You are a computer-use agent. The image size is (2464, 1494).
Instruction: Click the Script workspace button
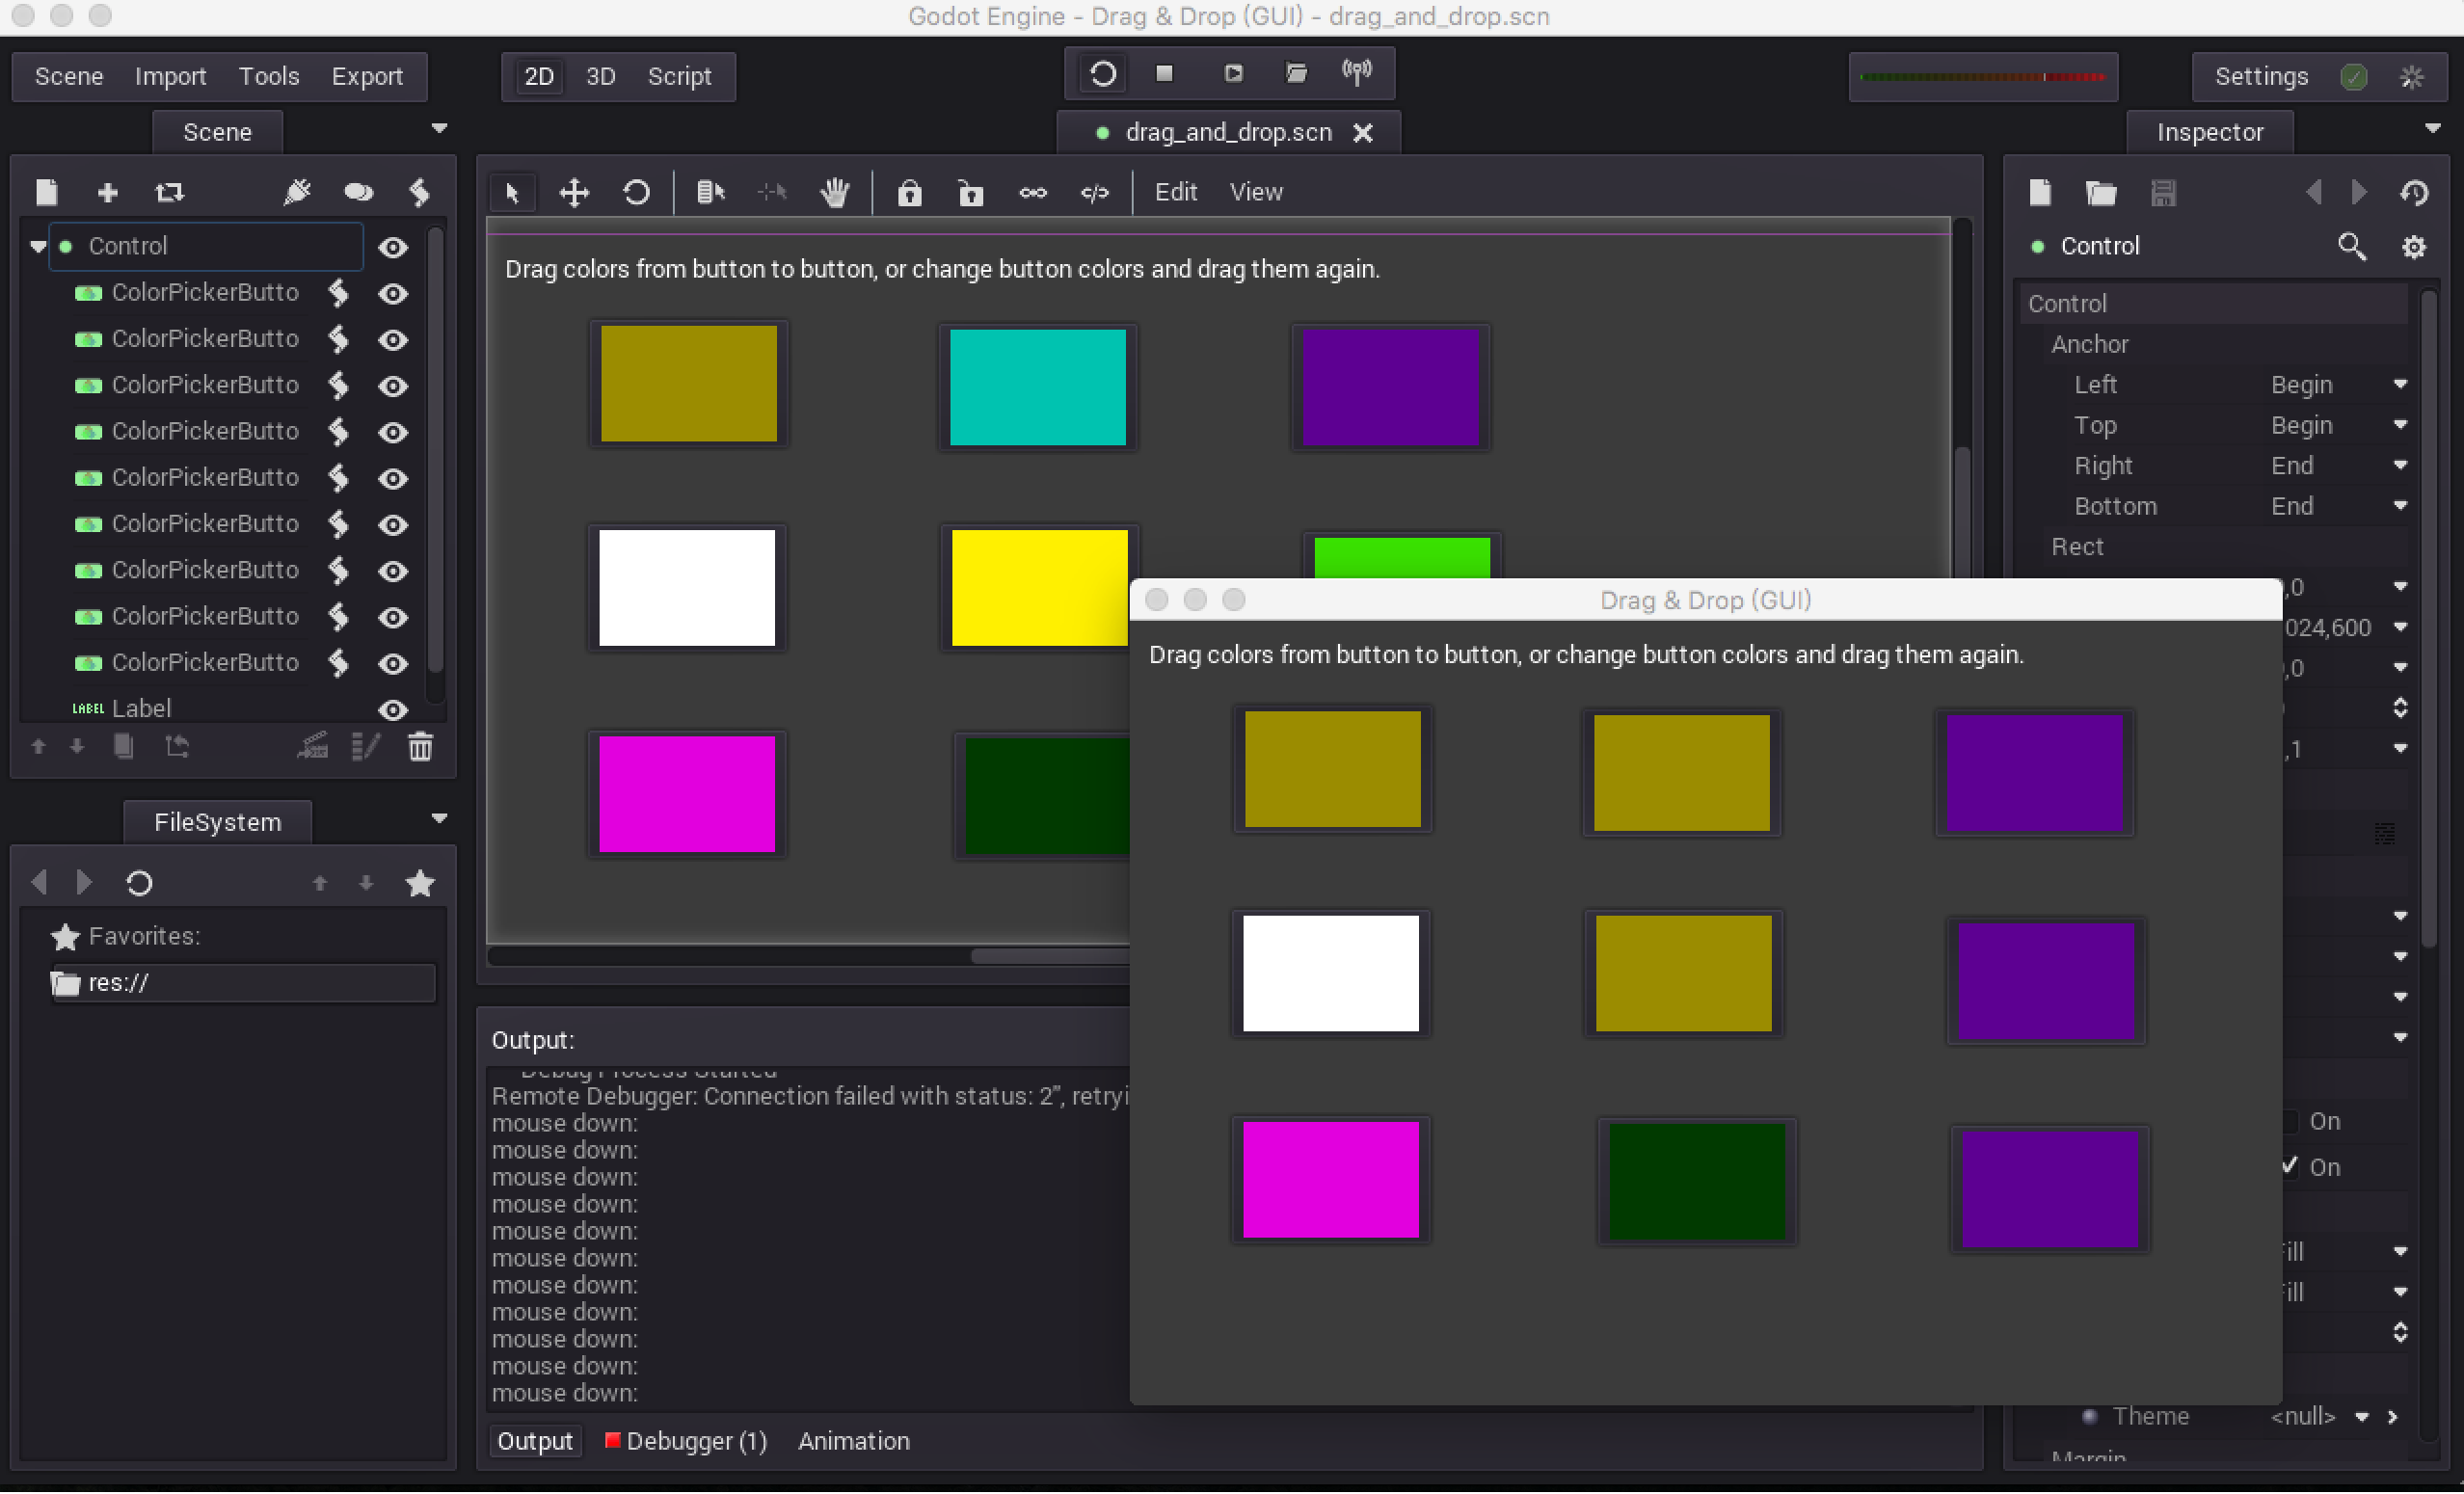tap(679, 77)
